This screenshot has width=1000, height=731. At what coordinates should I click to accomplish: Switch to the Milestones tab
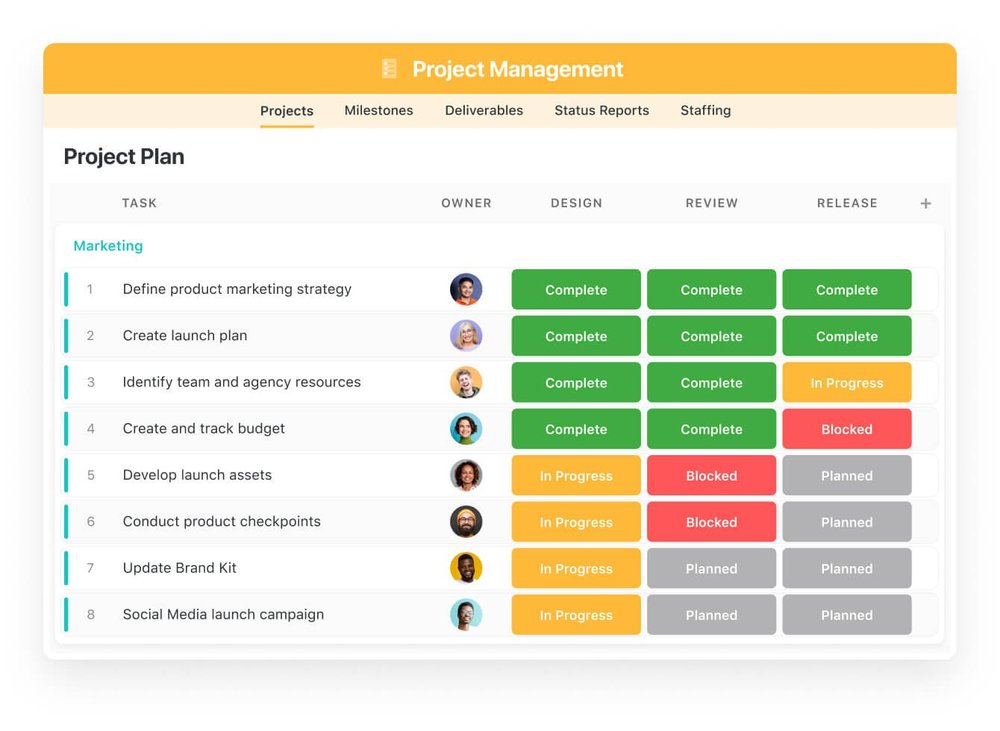tap(378, 110)
